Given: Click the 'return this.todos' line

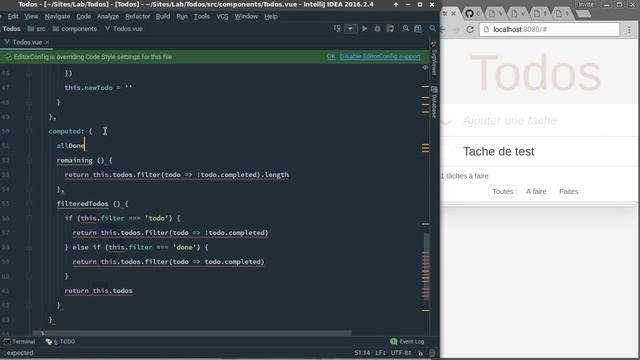Looking at the screenshot, I should point(98,291).
